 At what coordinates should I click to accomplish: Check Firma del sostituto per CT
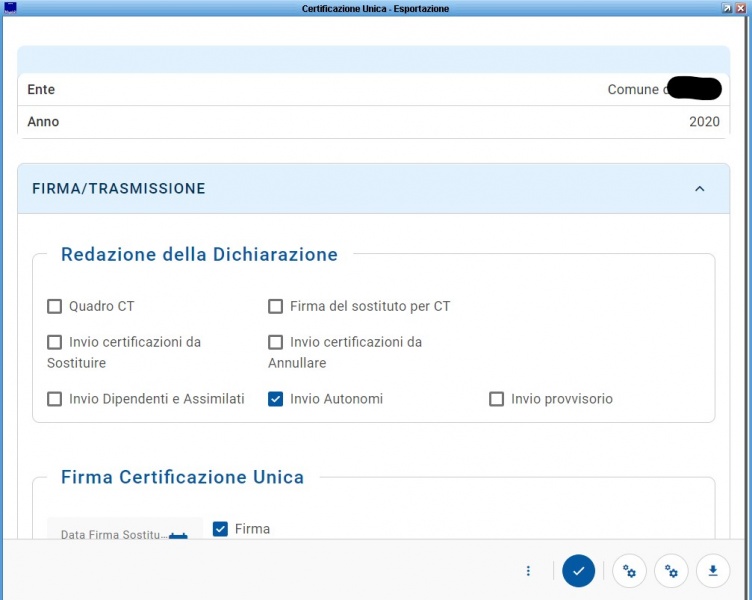pos(276,306)
